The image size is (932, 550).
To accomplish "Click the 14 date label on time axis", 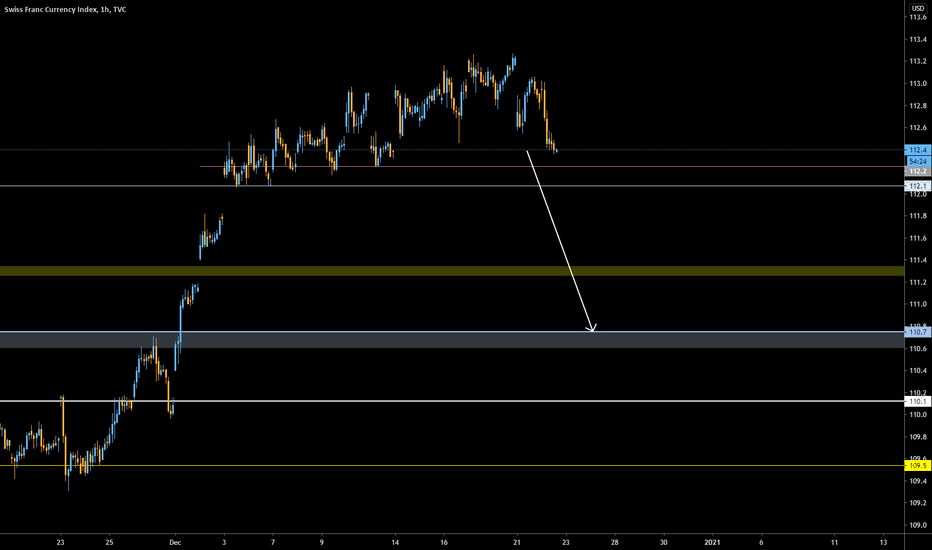I will [395, 542].
